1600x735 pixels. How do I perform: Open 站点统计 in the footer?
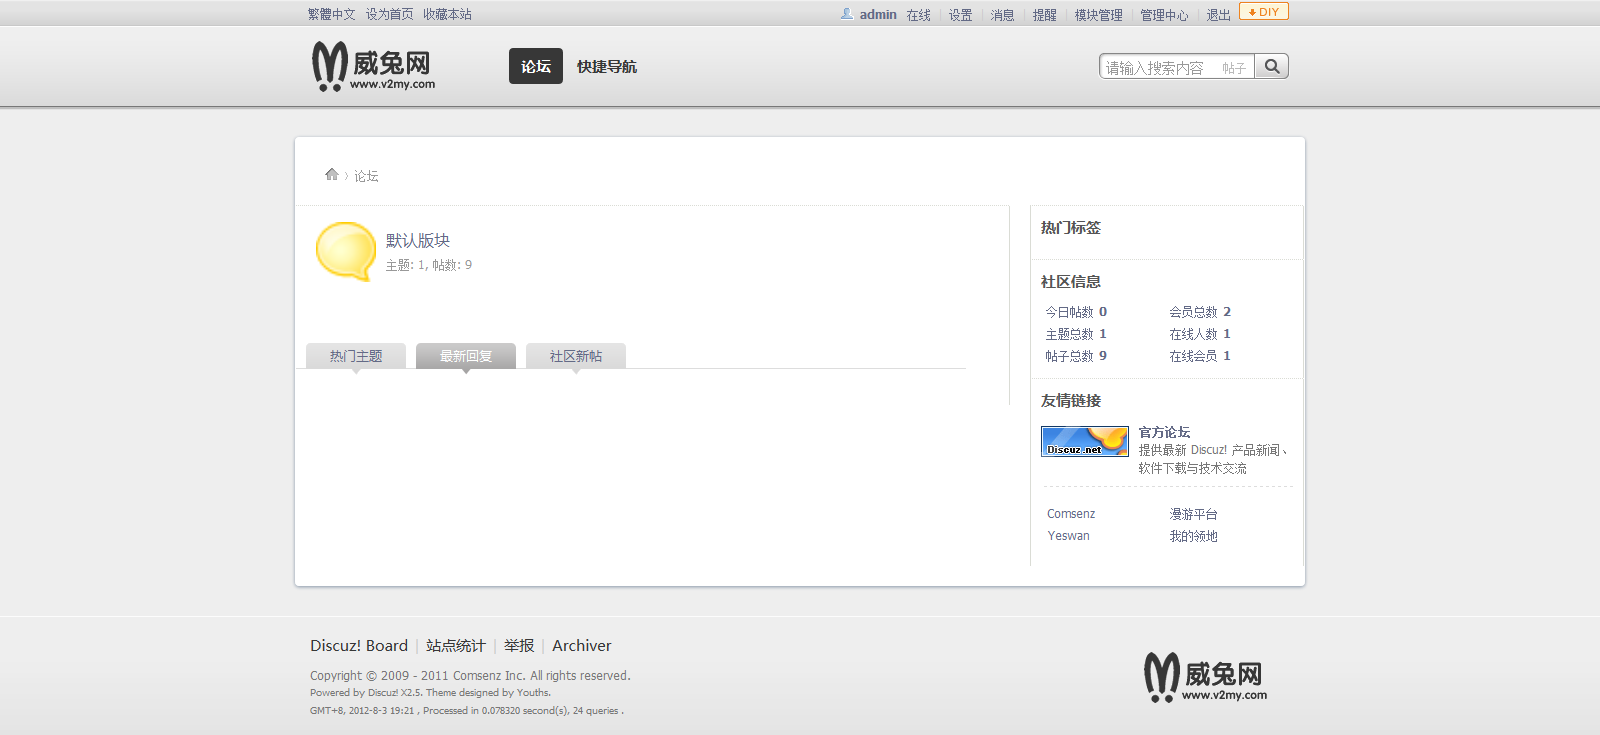(x=456, y=646)
